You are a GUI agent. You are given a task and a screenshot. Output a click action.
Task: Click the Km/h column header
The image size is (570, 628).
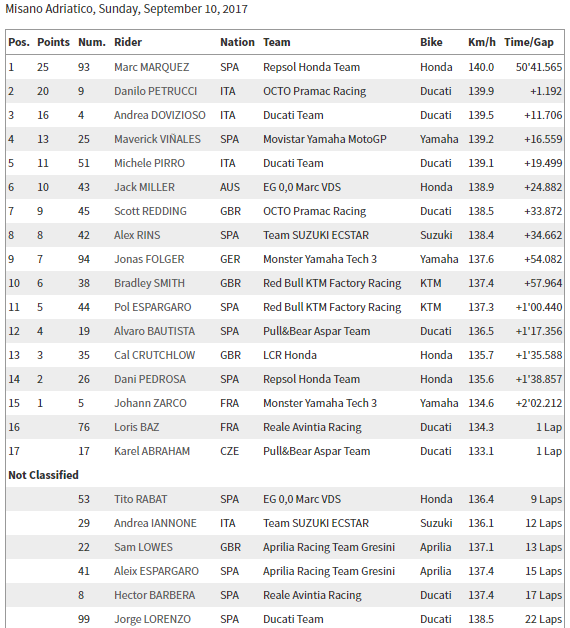(x=481, y=42)
